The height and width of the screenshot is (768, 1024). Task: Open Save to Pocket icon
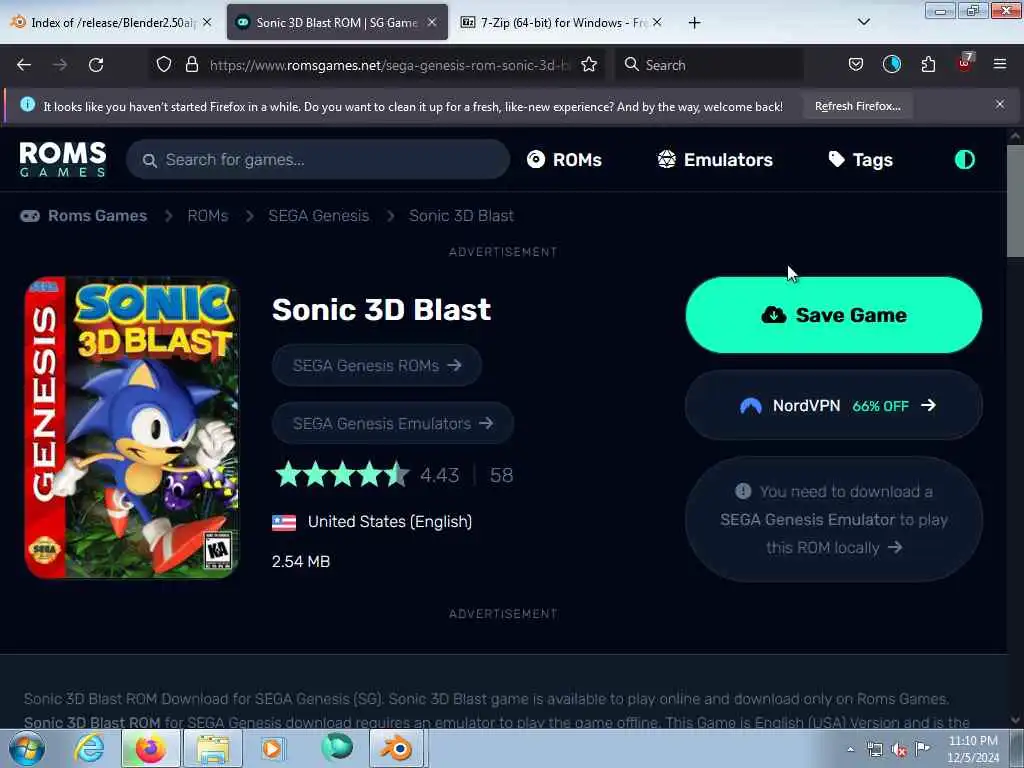856,64
